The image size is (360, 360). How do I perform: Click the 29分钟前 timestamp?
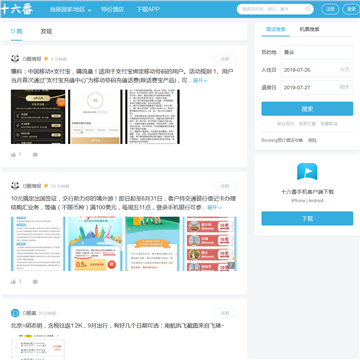(x=60, y=186)
